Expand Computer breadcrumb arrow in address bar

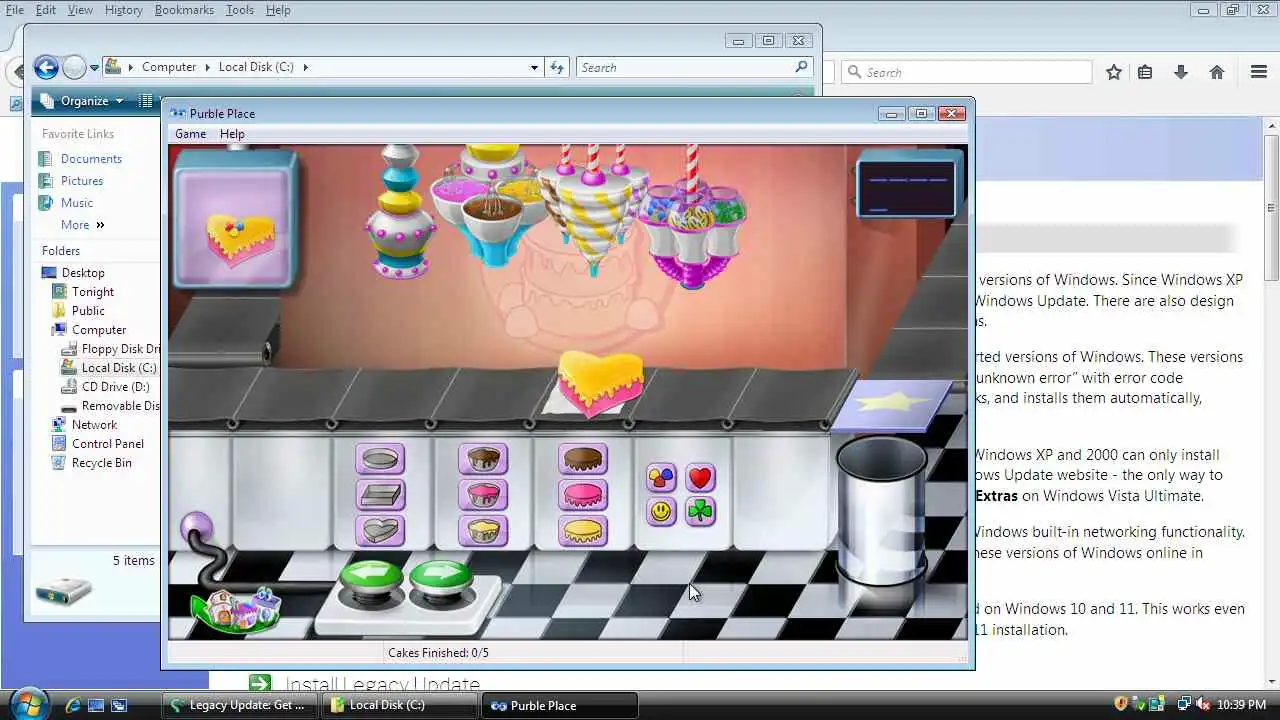tap(209, 67)
